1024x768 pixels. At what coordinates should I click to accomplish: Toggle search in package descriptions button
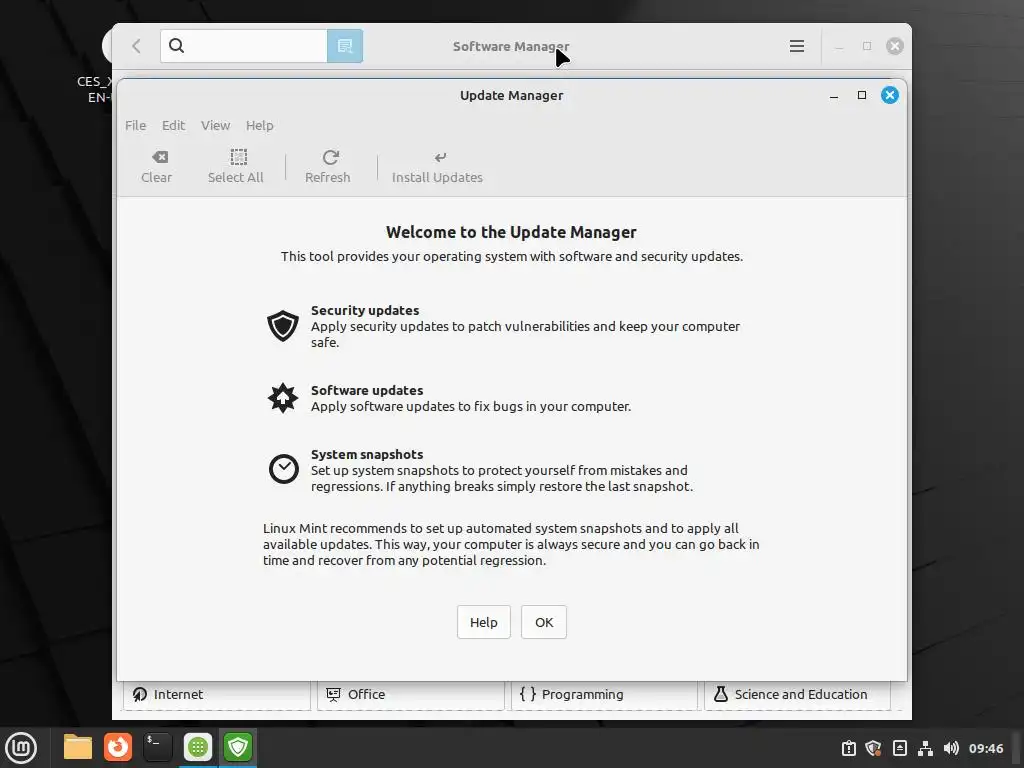click(345, 46)
